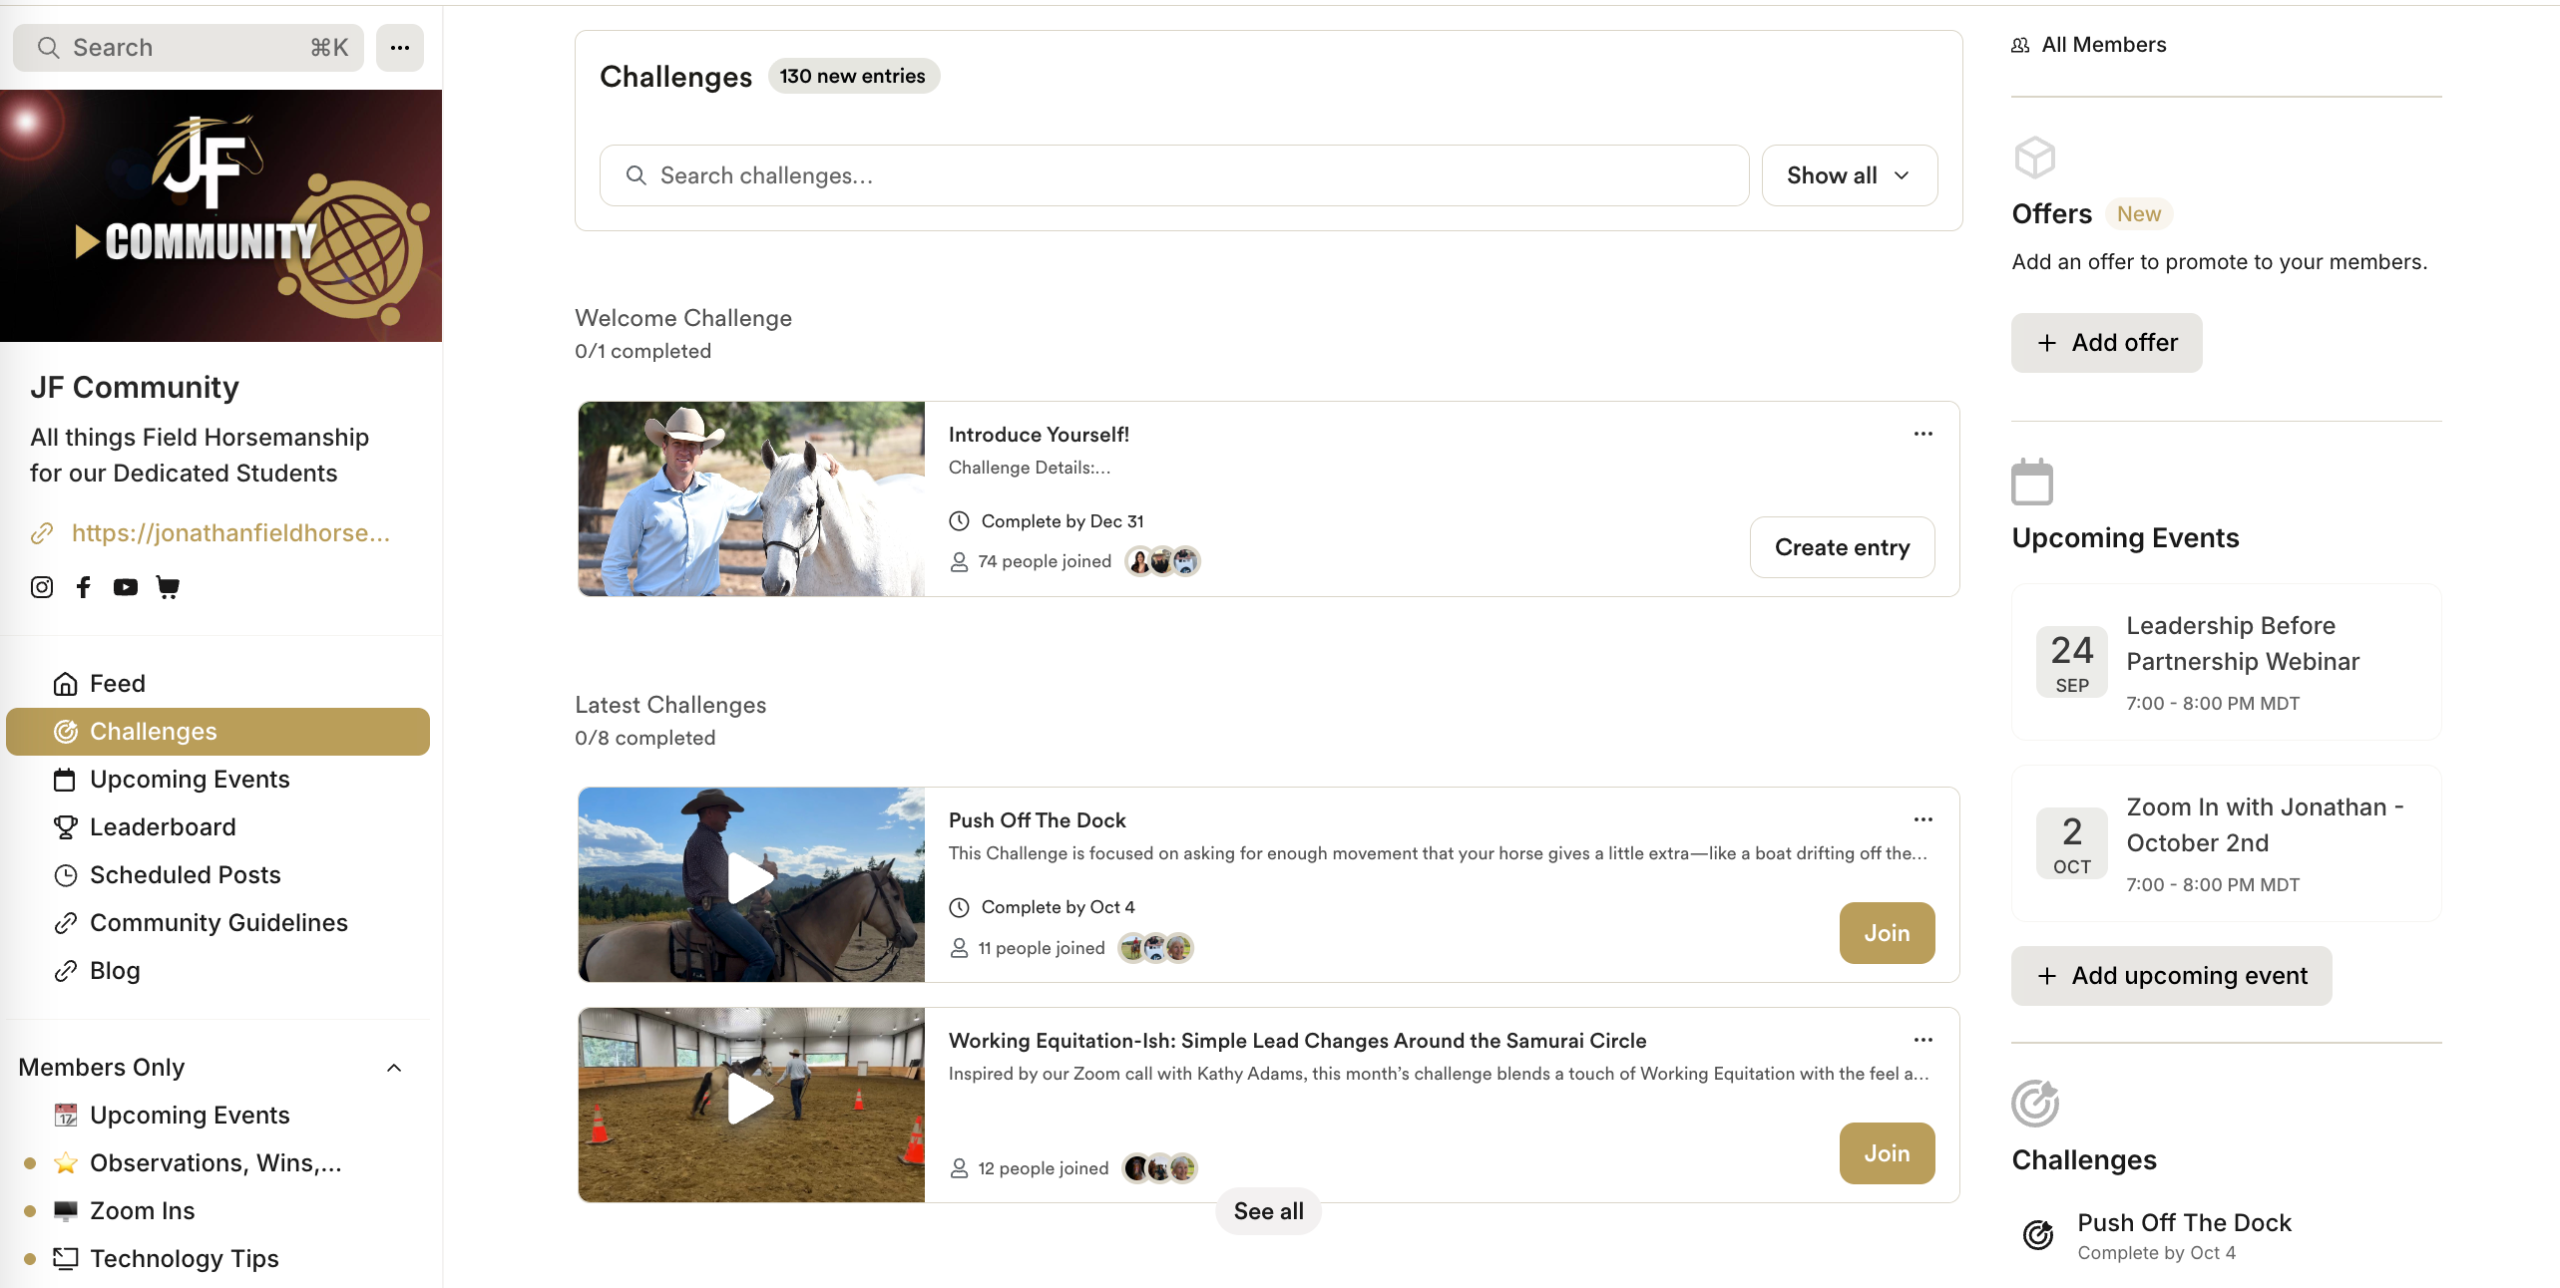Viewport: 2560px width, 1288px height.
Task: Open three-dot menu on Push Off The Dock
Action: point(1922,820)
